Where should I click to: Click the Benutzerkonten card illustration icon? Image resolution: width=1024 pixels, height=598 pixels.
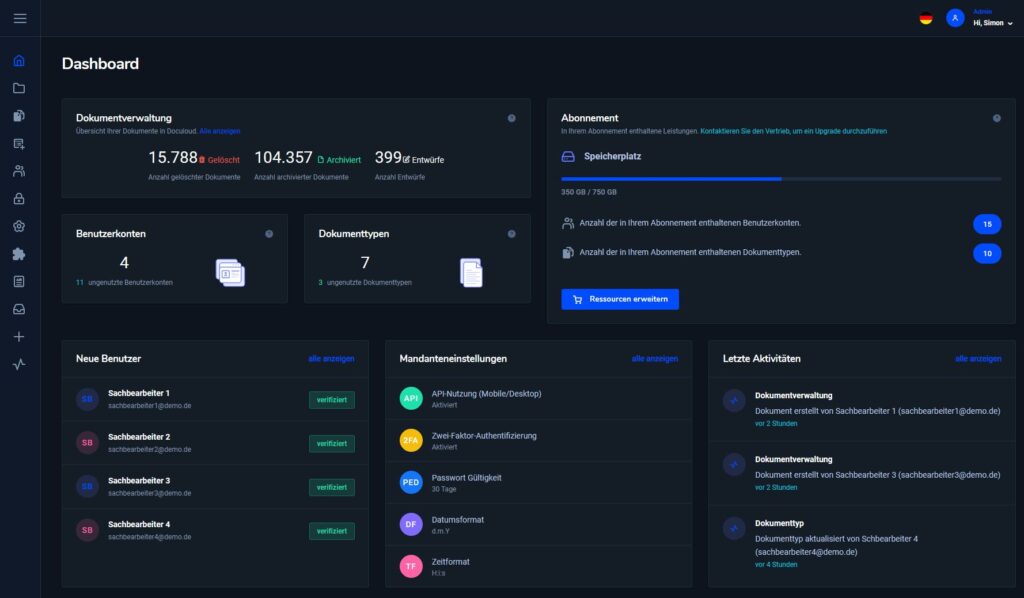pos(231,272)
